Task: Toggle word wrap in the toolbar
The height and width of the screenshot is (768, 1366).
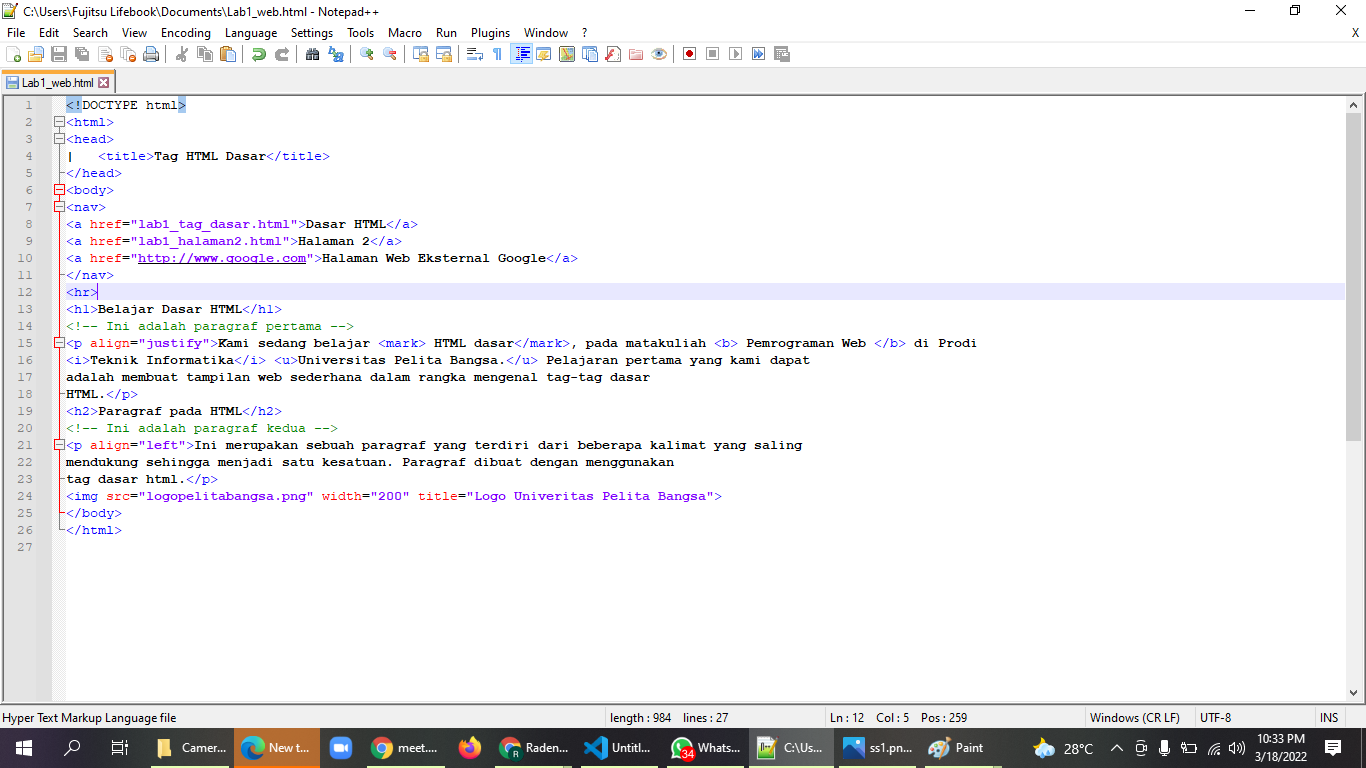Action: pyautogui.click(x=475, y=54)
